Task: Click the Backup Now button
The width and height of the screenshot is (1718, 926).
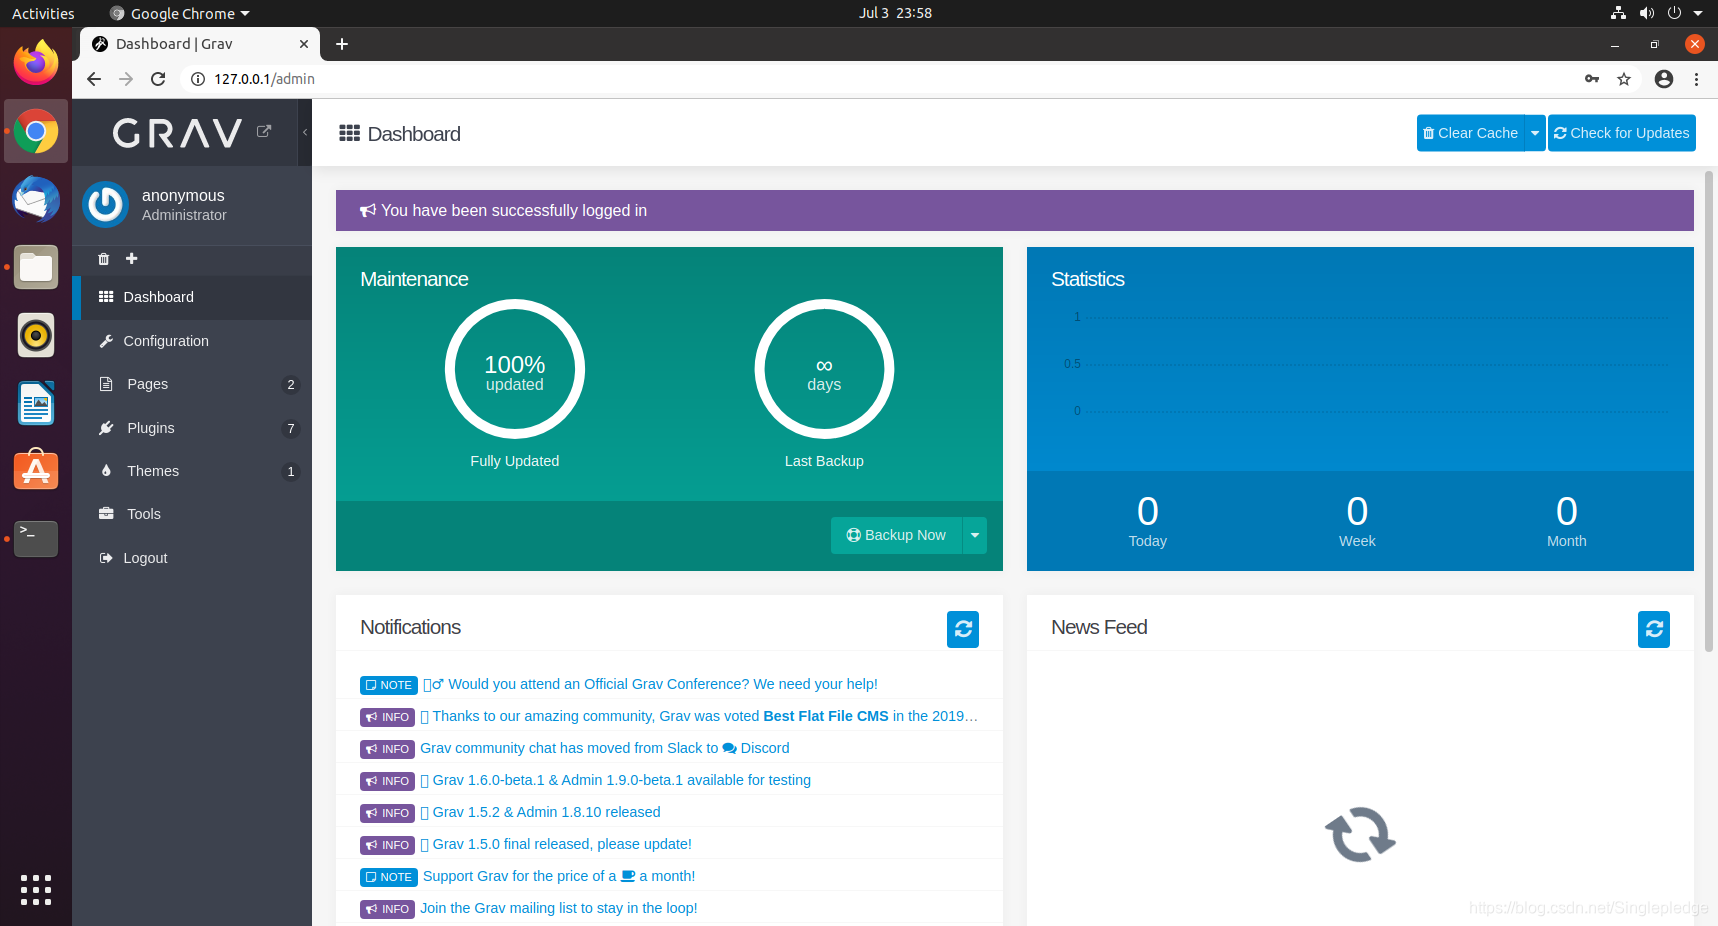Action: 896,535
